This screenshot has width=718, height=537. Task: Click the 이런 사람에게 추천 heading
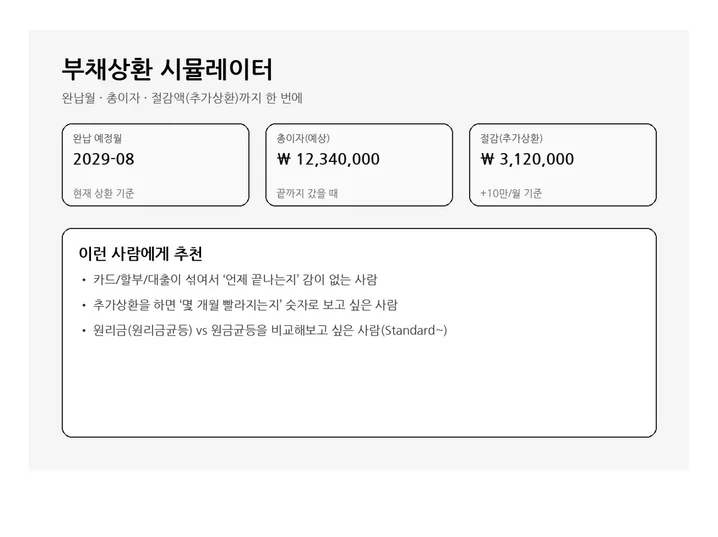click(140, 254)
